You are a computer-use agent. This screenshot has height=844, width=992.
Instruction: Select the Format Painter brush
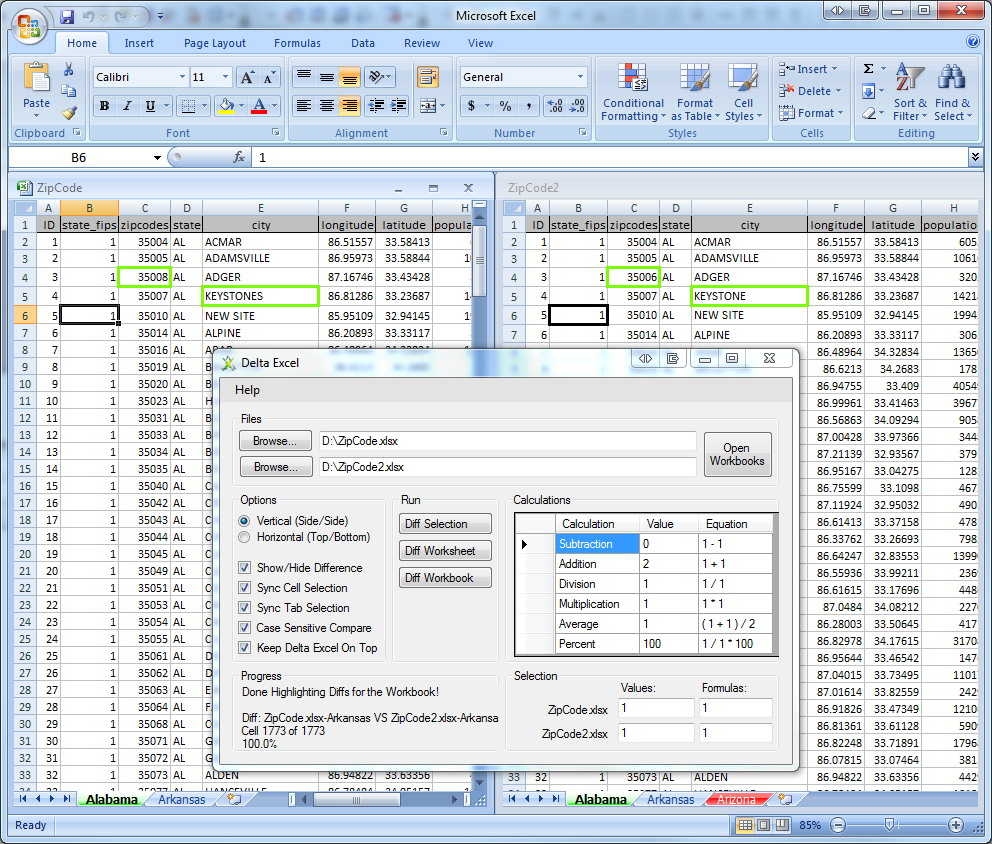click(x=68, y=113)
